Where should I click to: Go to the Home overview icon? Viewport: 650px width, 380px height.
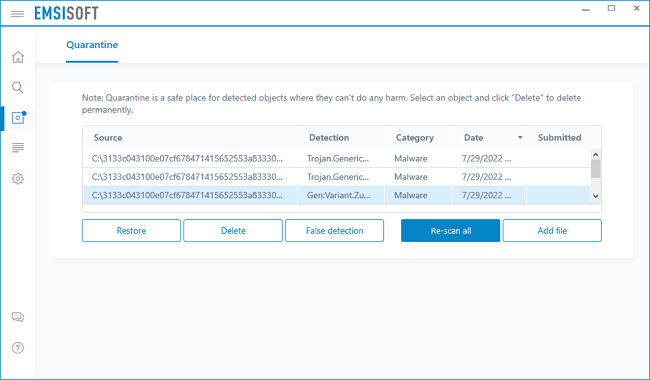pyautogui.click(x=18, y=57)
